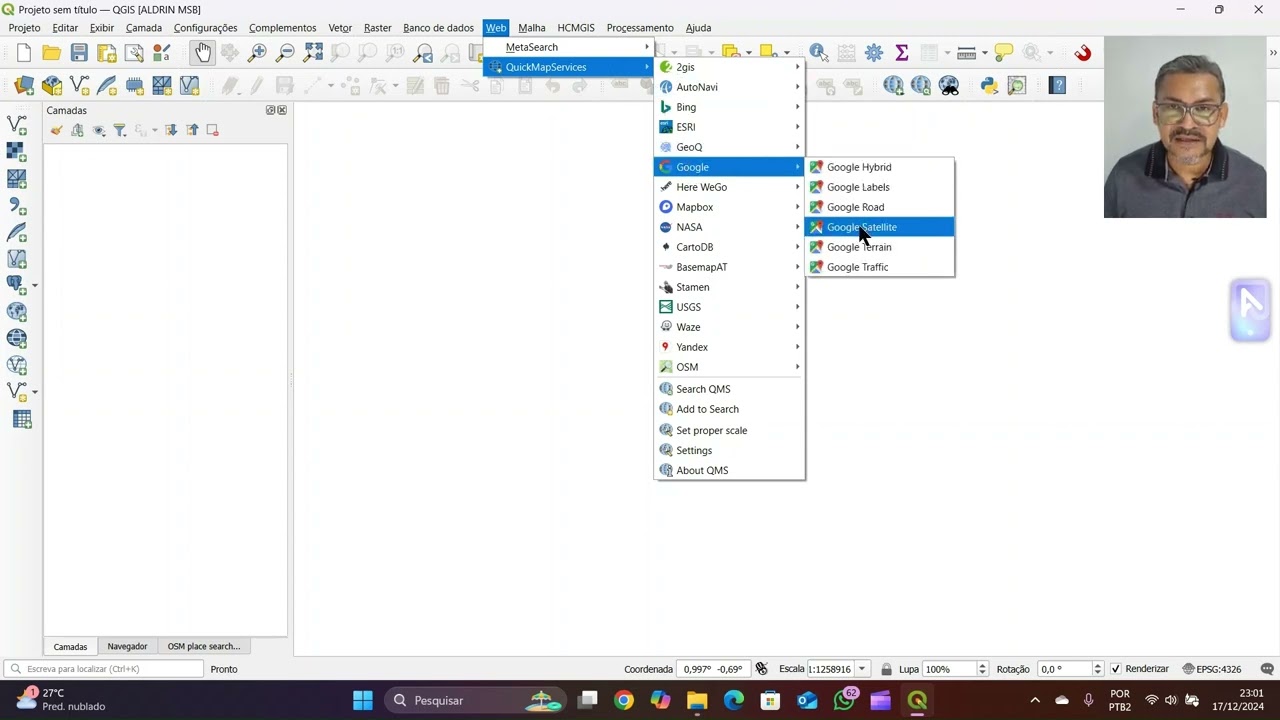Viewport: 1280px width, 720px height.
Task: Open Data Source Manager icon
Action: coord(24,86)
